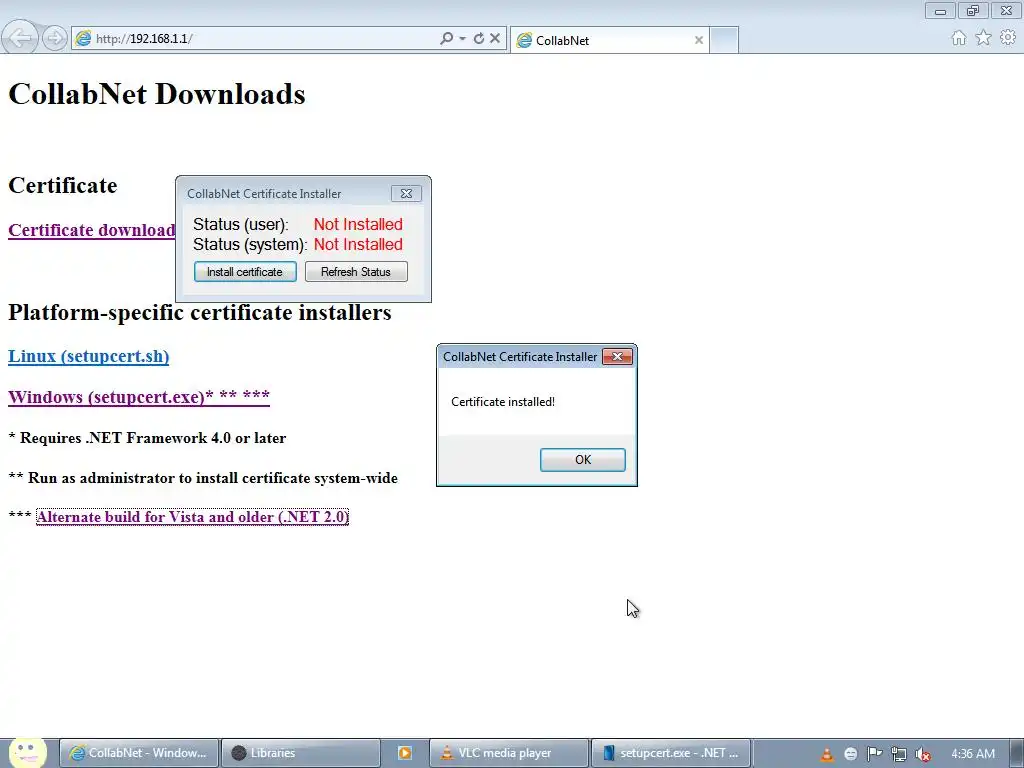Click the browser Back arrow button

[x=20, y=38]
